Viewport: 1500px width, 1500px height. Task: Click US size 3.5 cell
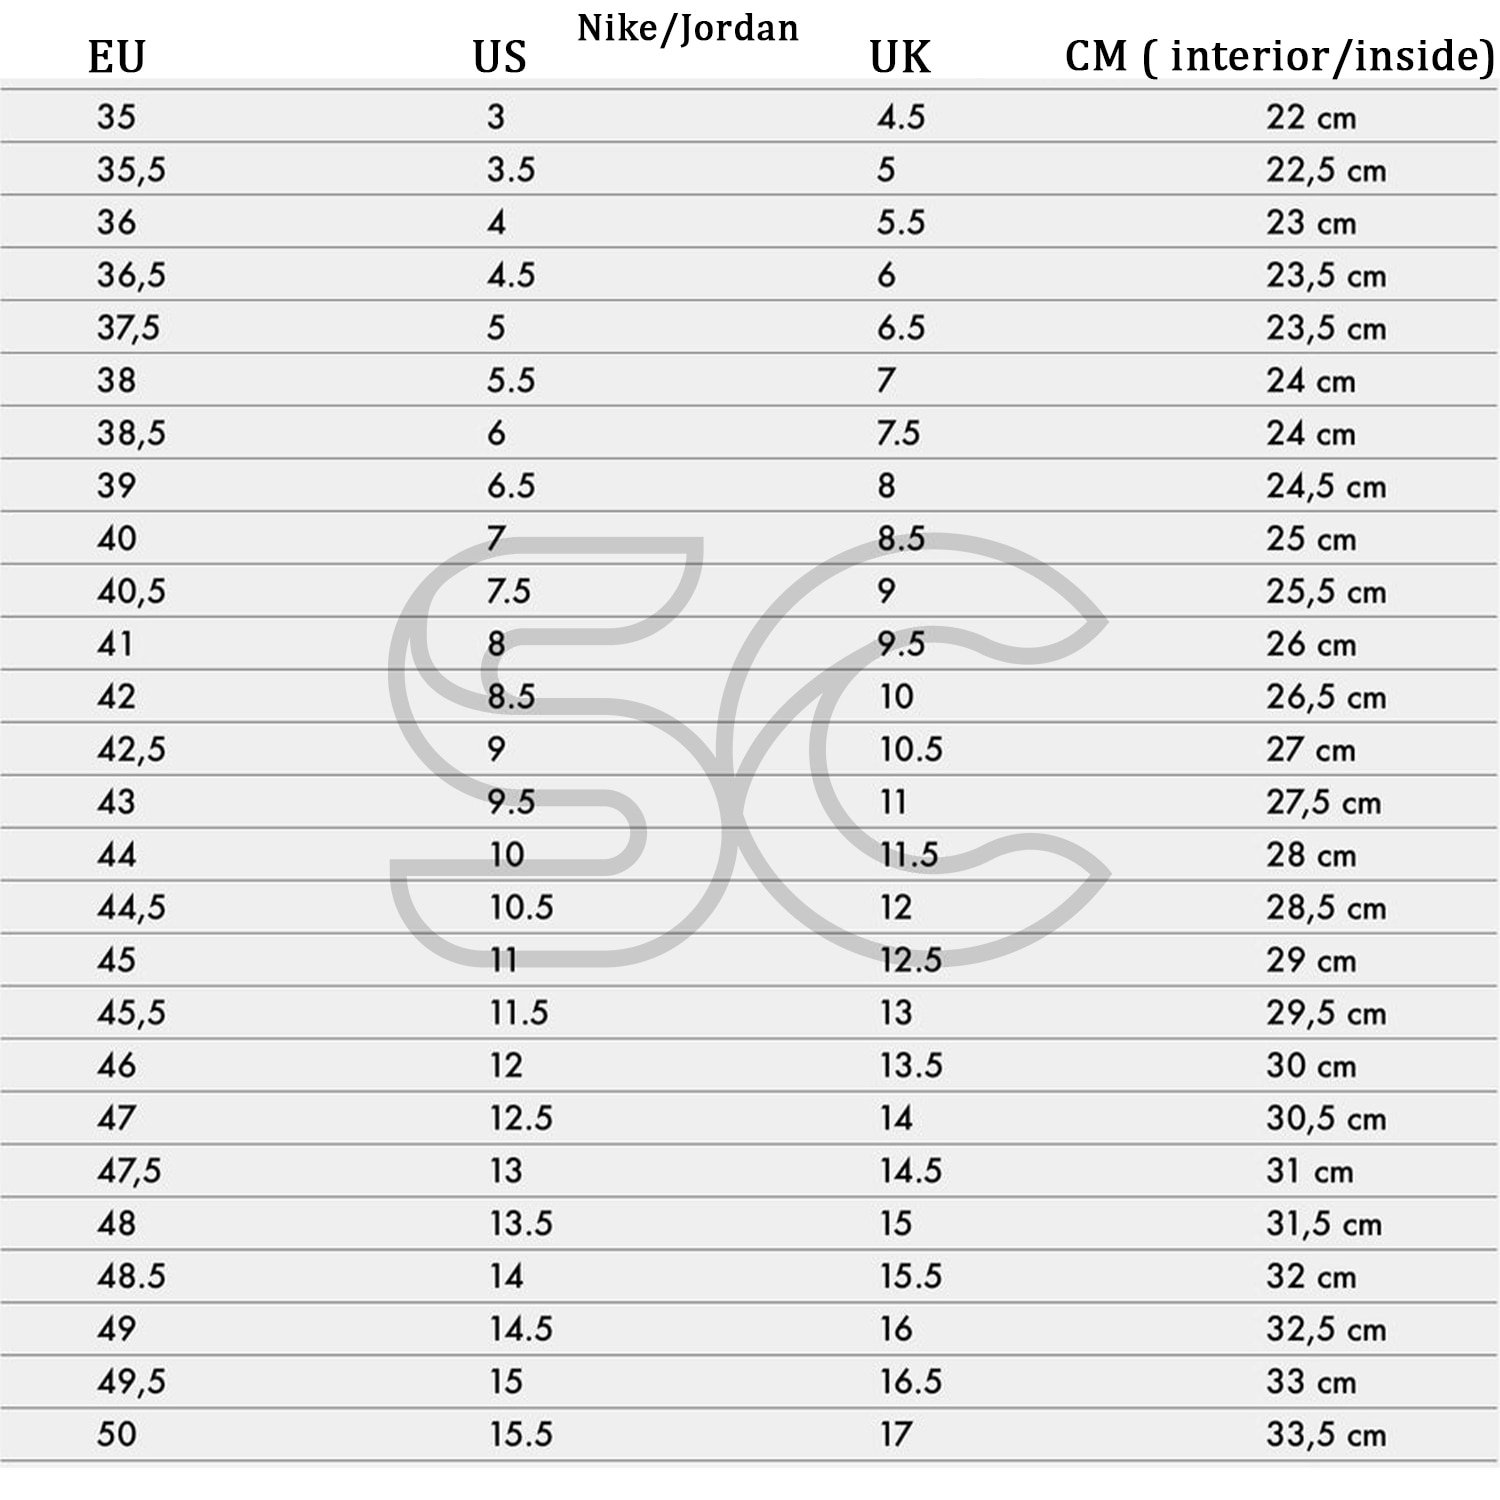coord(511,170)
